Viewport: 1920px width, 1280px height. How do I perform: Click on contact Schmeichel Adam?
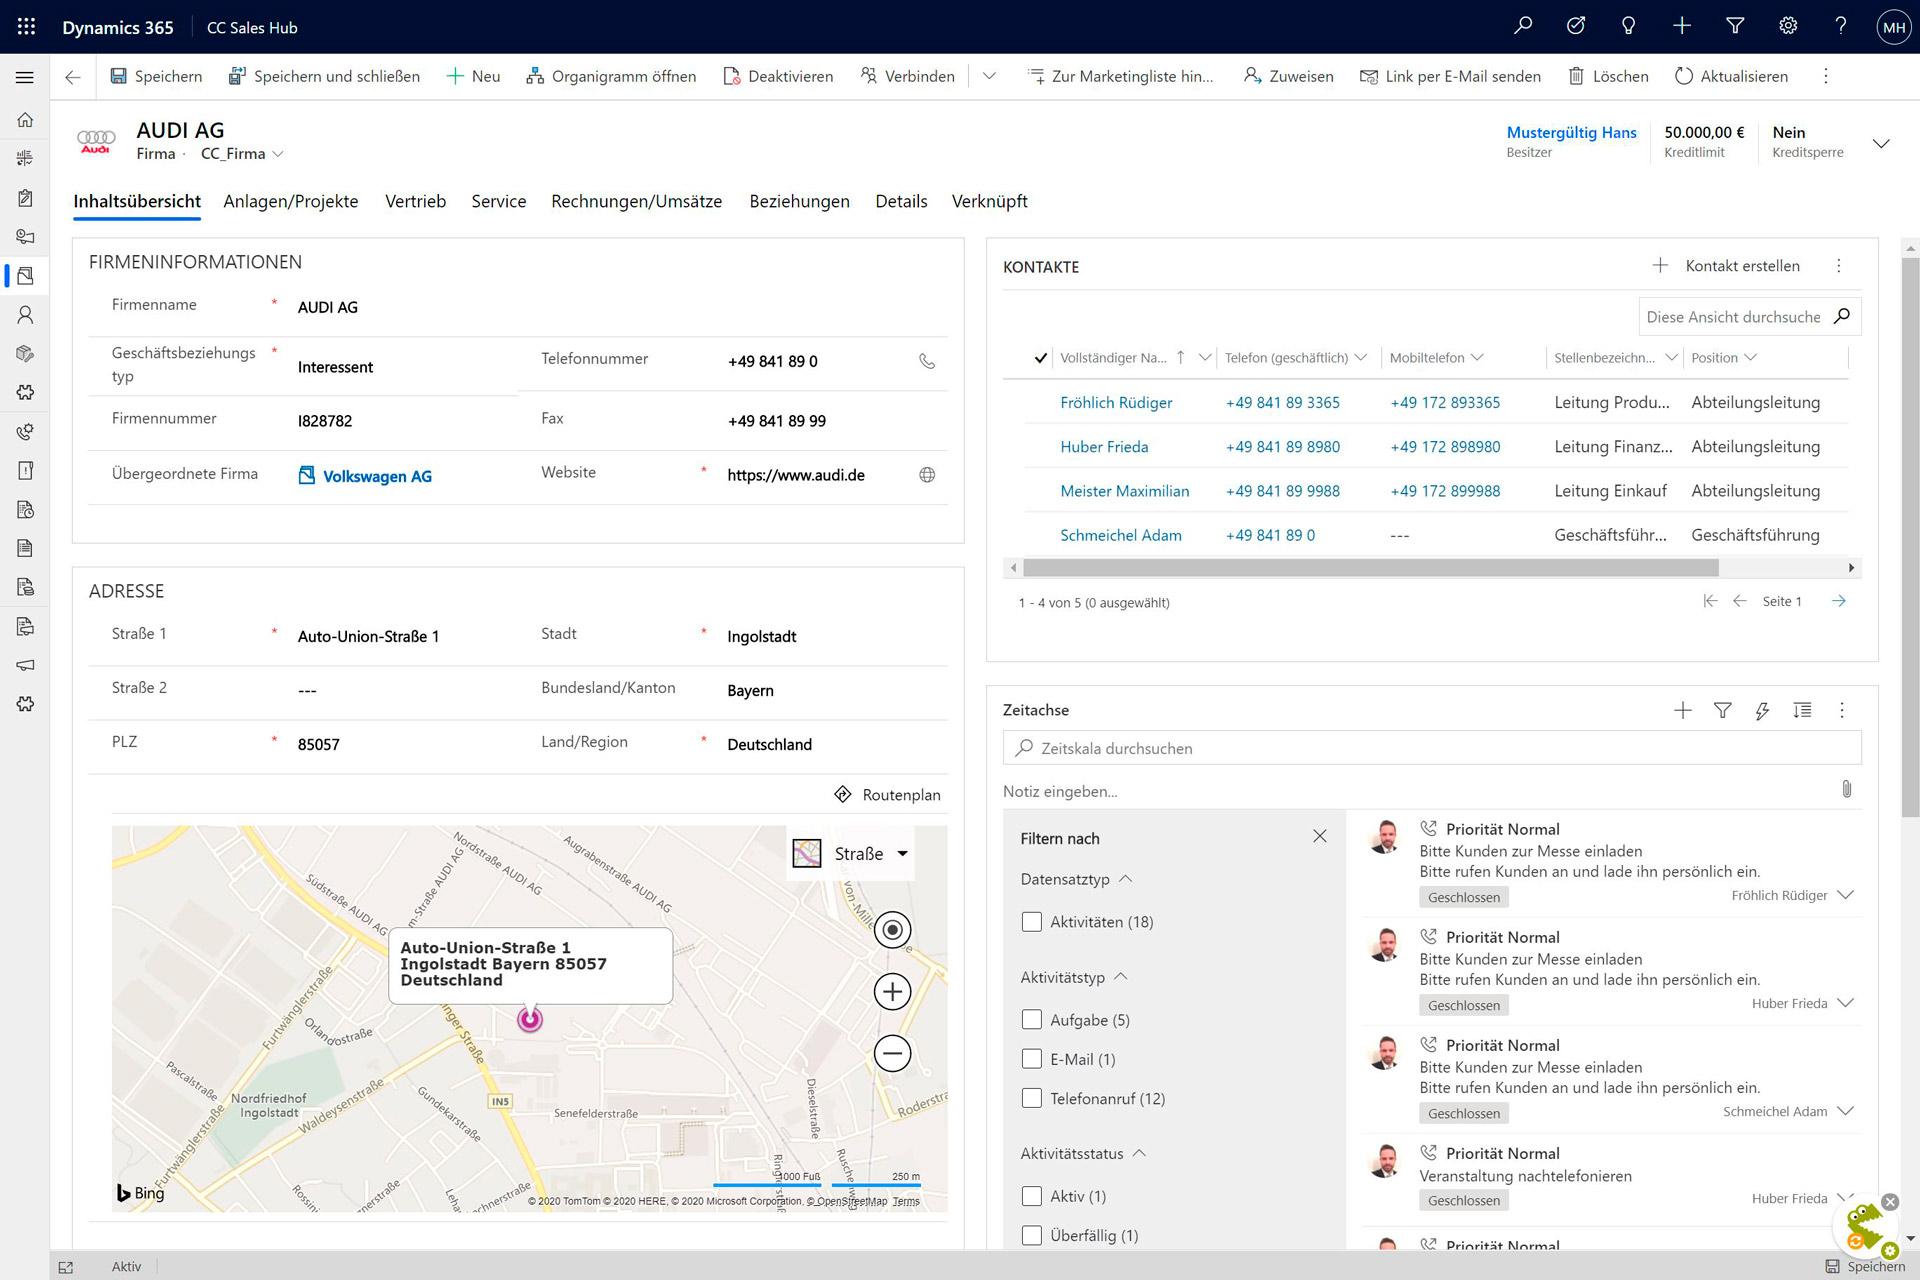click(x=1120, y=534)
